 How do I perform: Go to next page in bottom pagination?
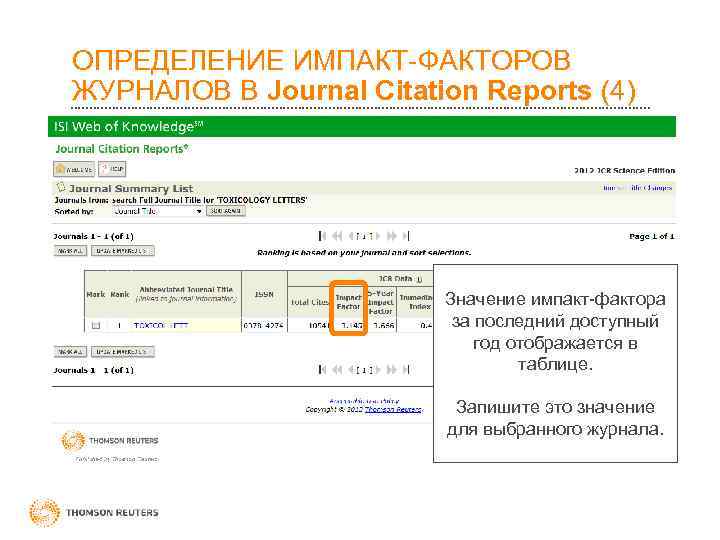coord(377,370)
